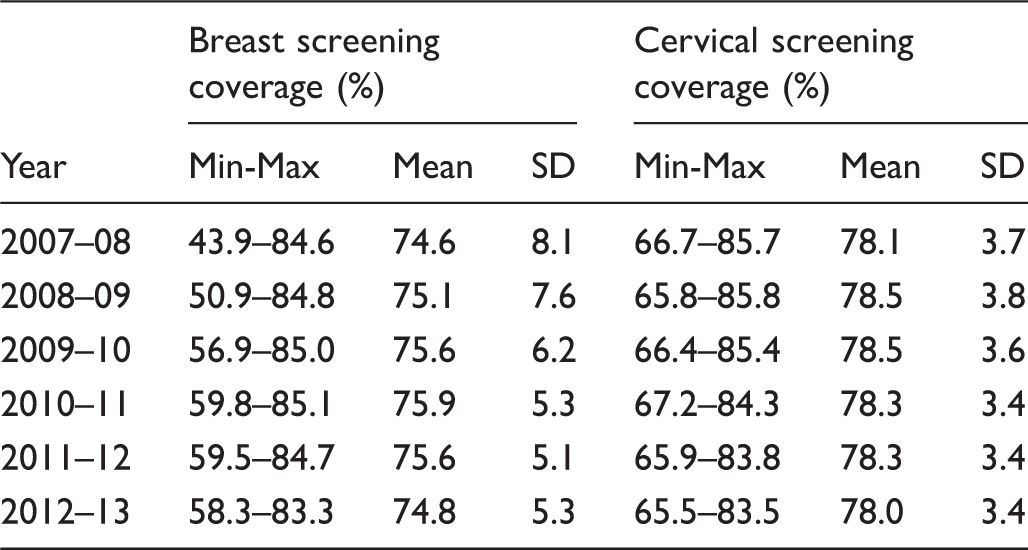Select the 2010–11 row label

pyautogui.click(x=64, y=404)
